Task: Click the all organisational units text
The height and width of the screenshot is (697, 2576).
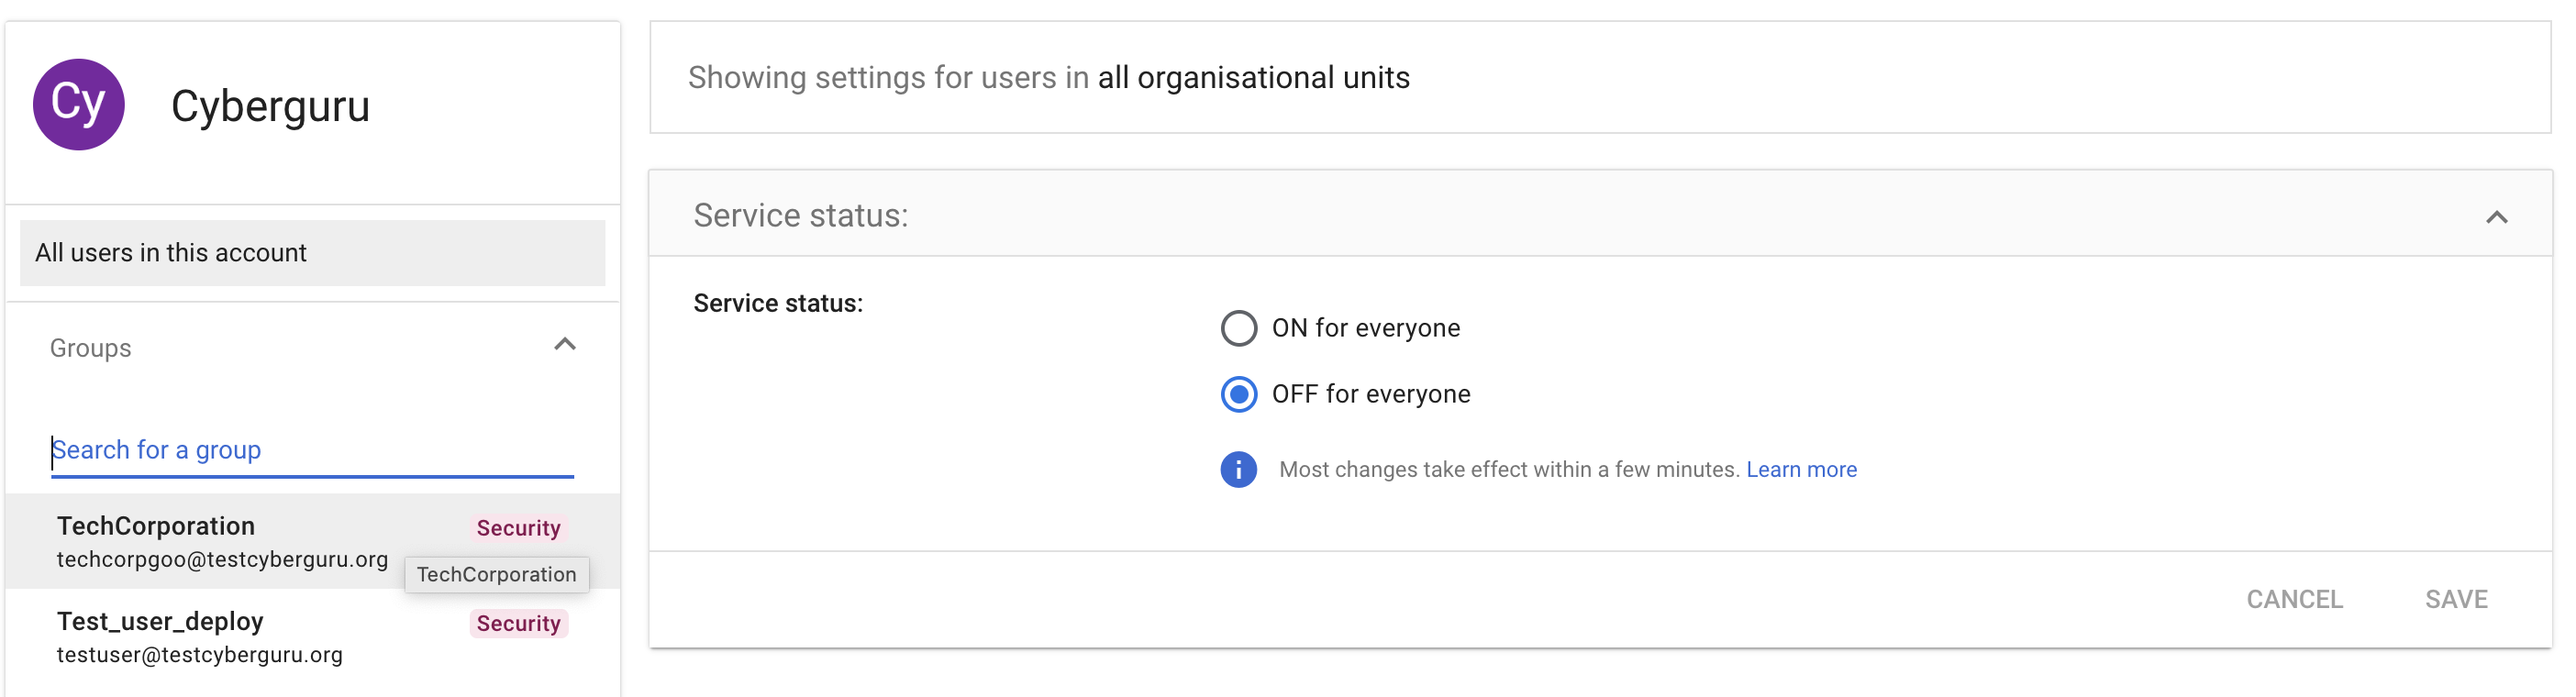Action: (1253, 78)
